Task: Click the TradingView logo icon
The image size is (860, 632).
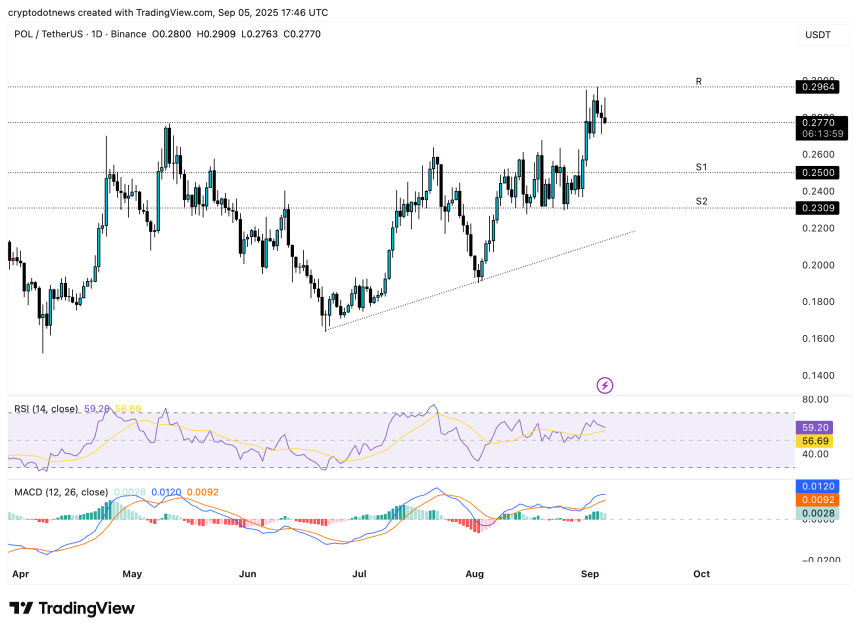Action: (21, 608)
